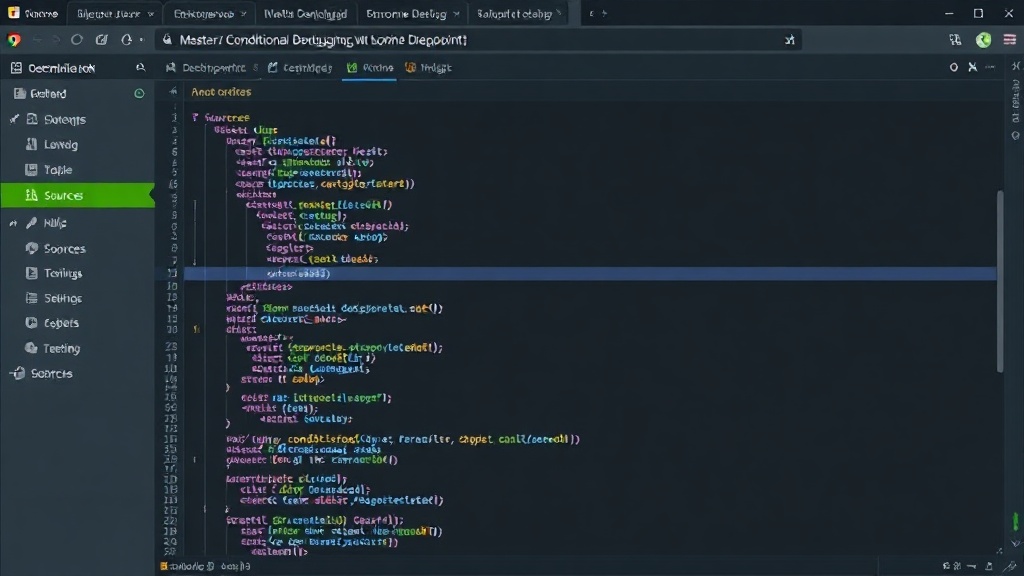This screenshot has width=1024, height=576.
Task: Click the orange status icon in bottom bar
Action: tap(164, 566)
